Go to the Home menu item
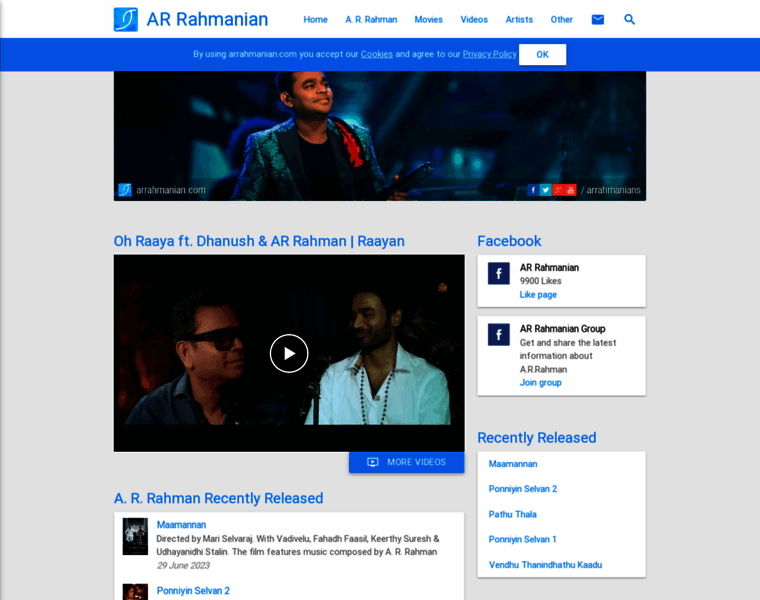 [316, 19]
